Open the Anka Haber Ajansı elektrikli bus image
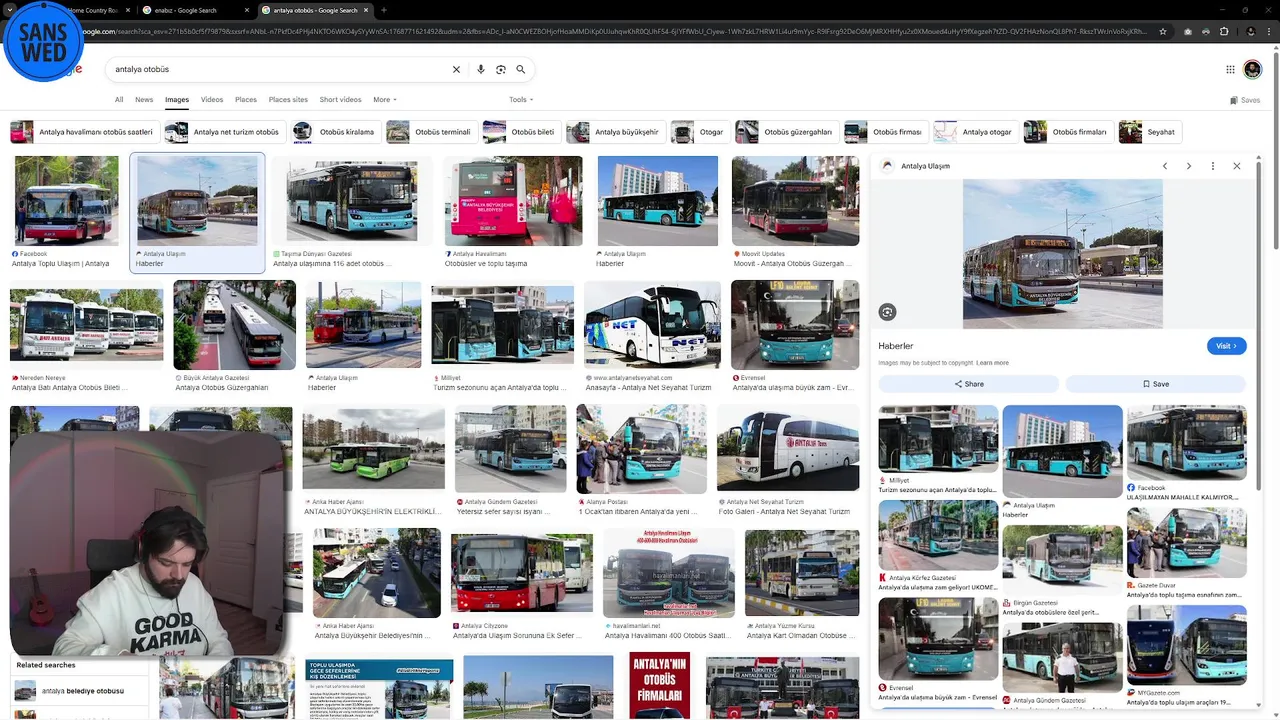 point(373,449)
